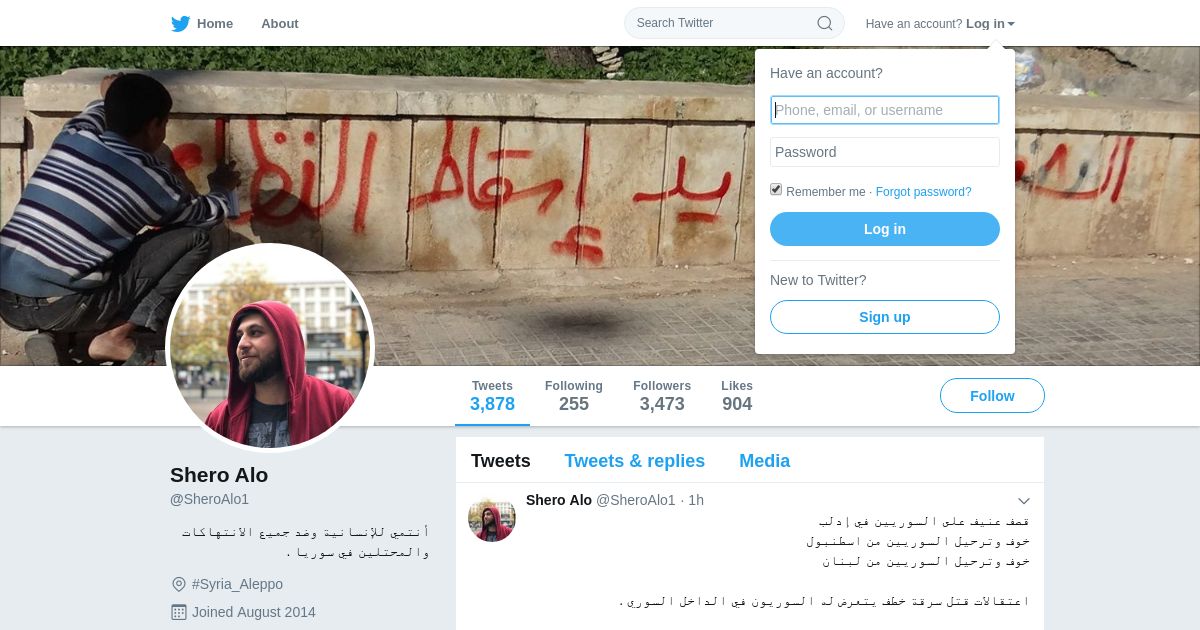
Task: View the Followers count
Action: click(x=662, y=396)
